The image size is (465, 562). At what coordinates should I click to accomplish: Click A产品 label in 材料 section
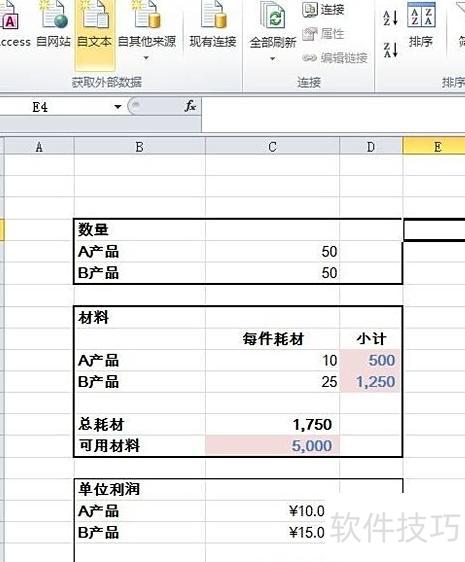98,361
